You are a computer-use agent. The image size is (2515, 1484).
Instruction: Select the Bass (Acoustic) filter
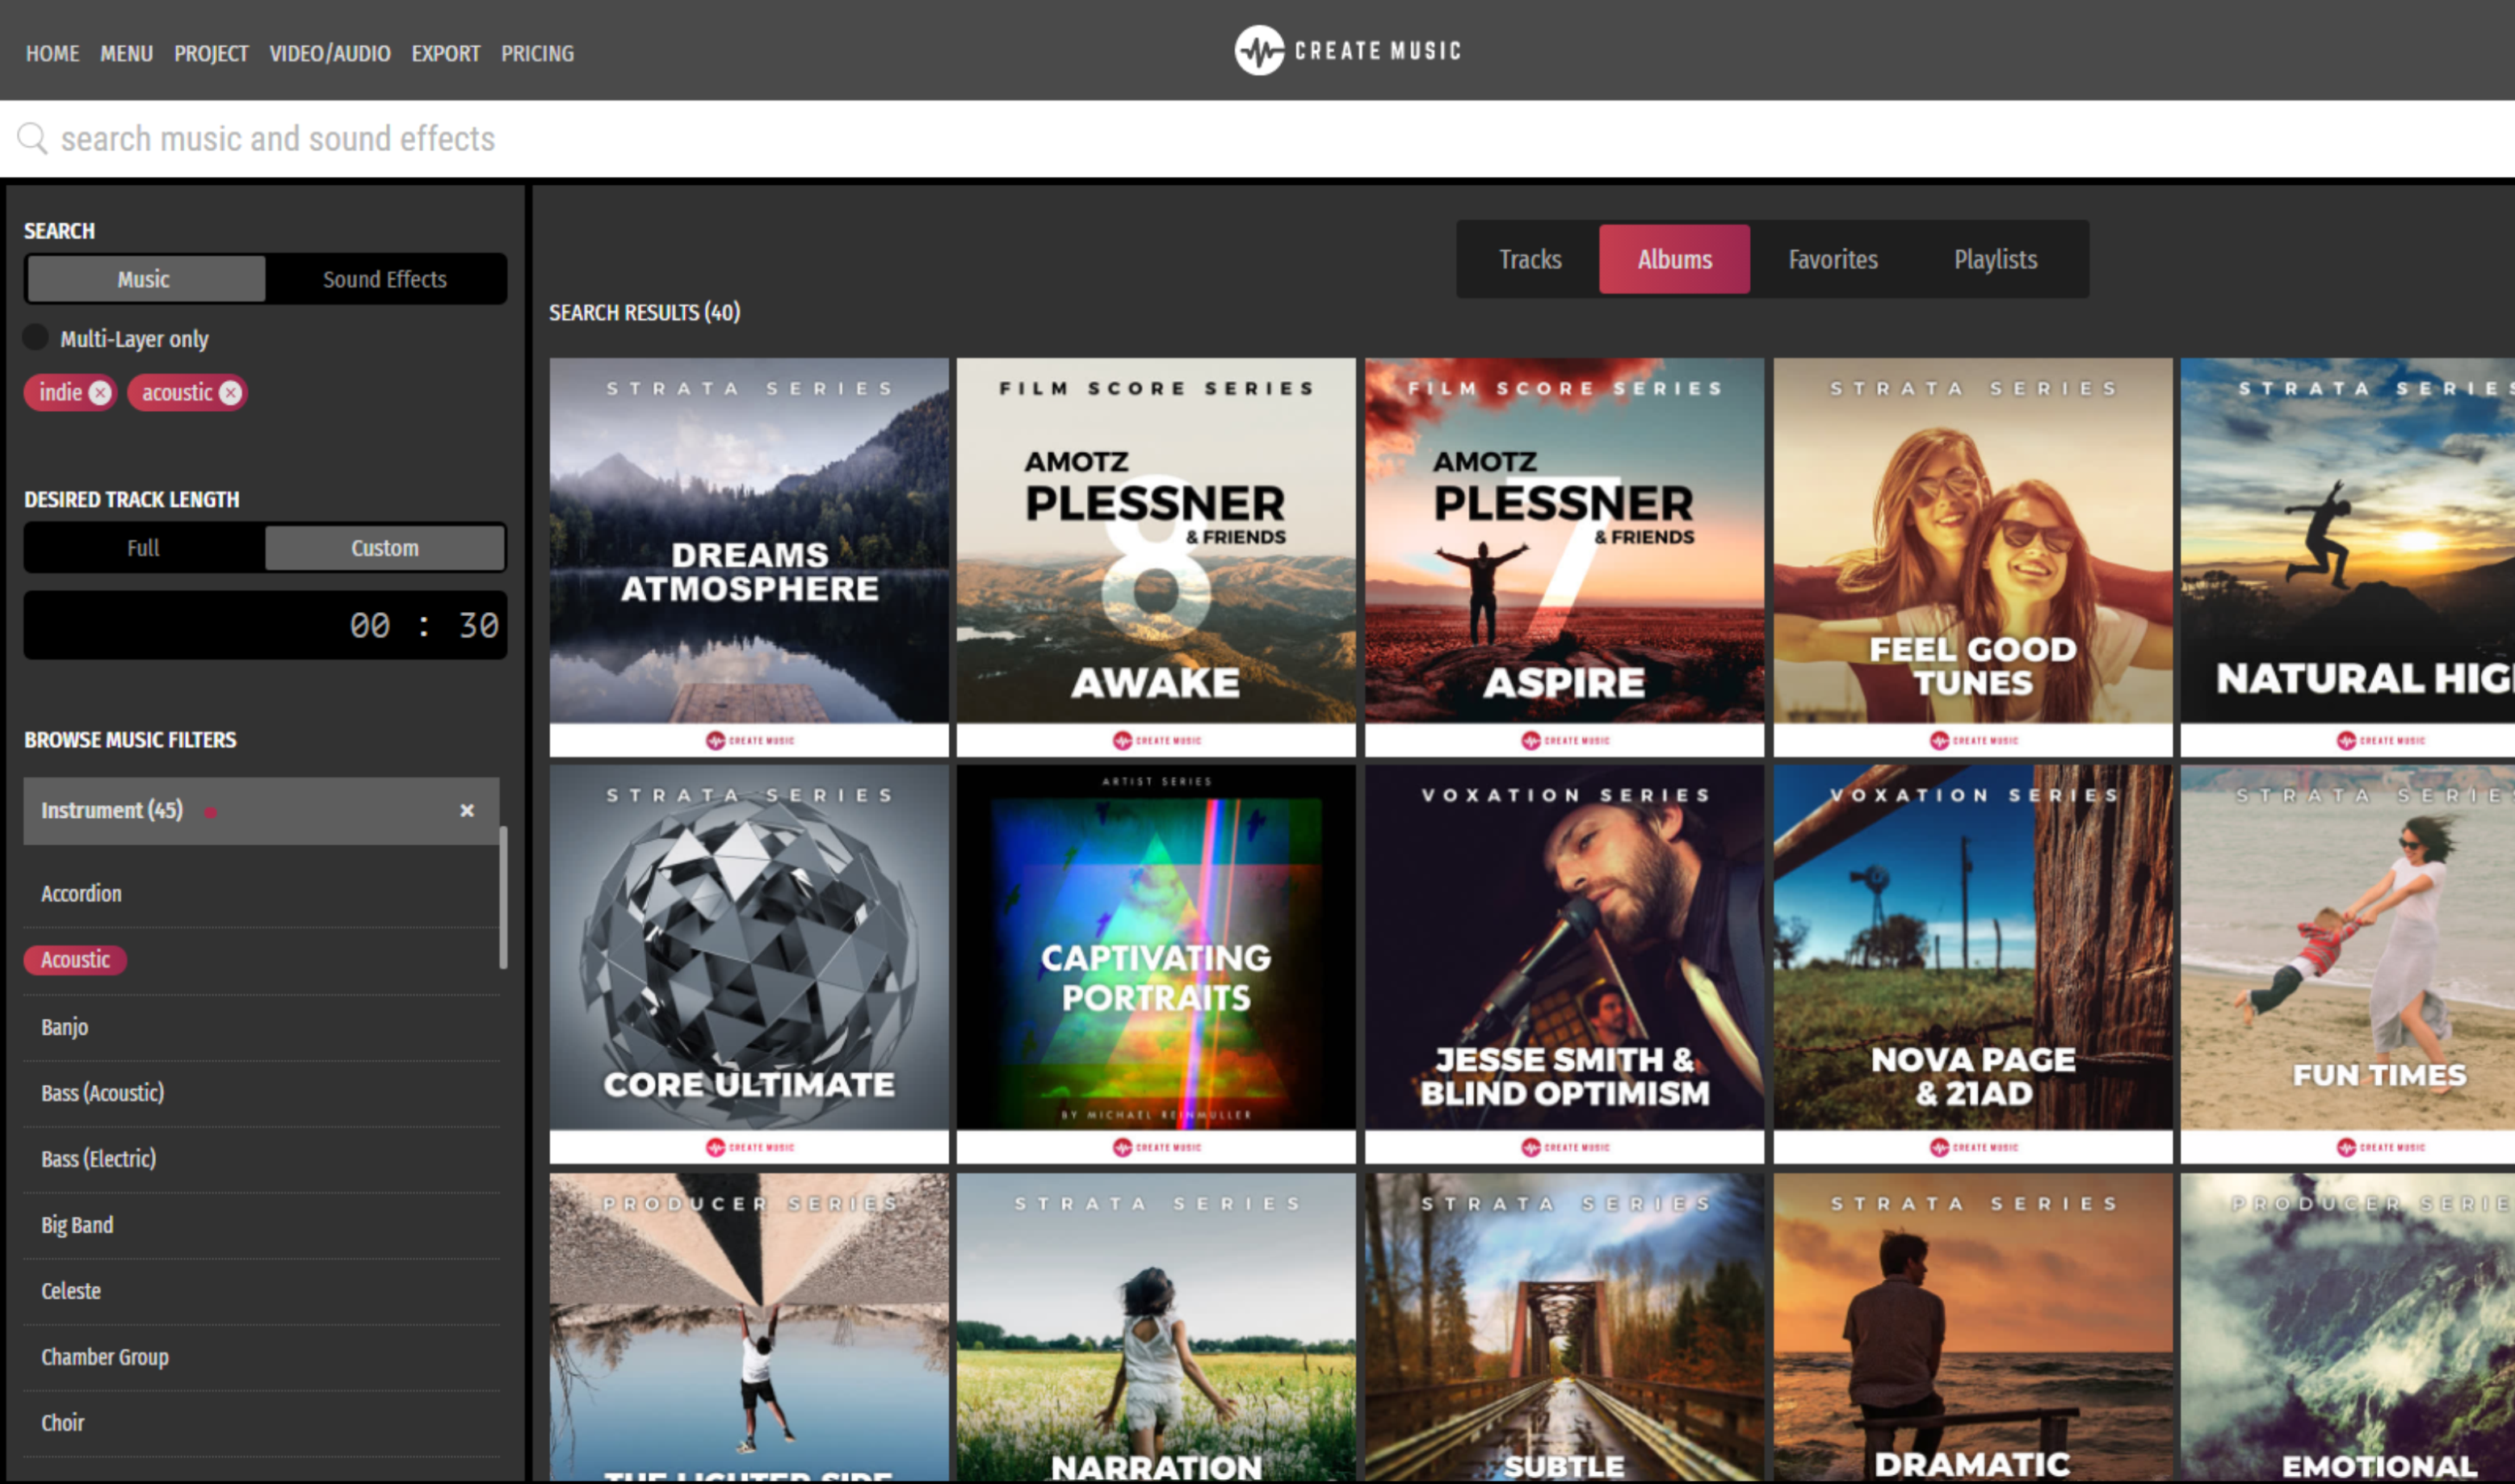click(261, 1093)
